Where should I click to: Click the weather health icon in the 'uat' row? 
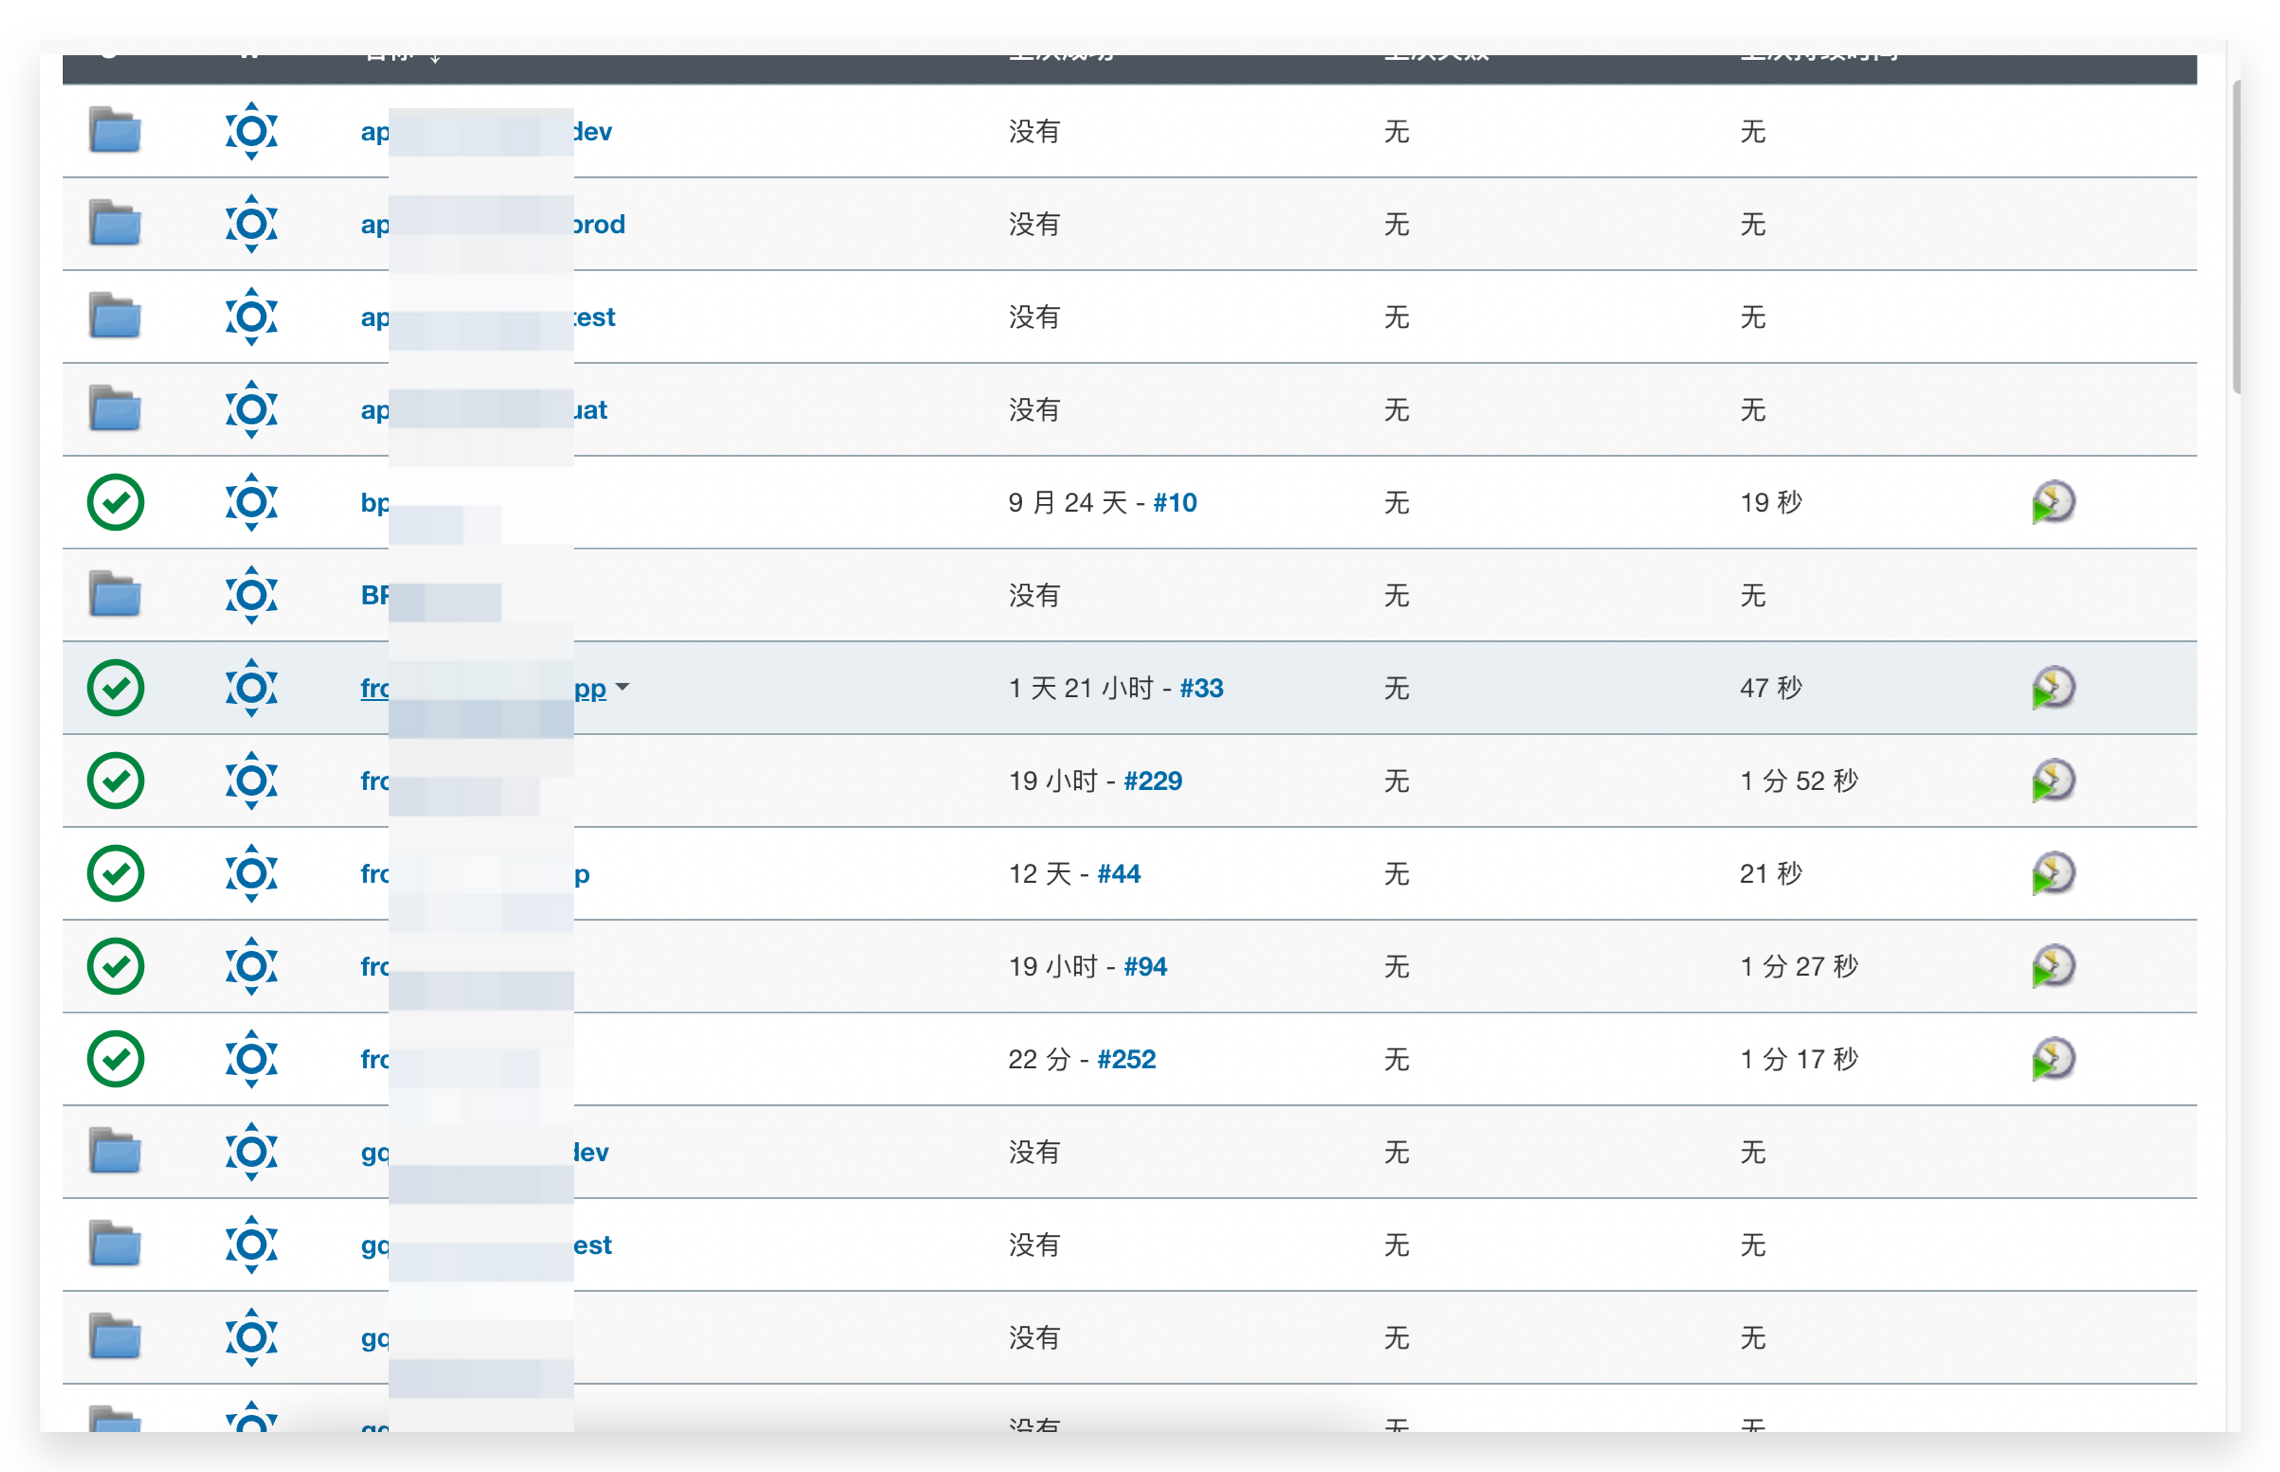click(251, 410)
